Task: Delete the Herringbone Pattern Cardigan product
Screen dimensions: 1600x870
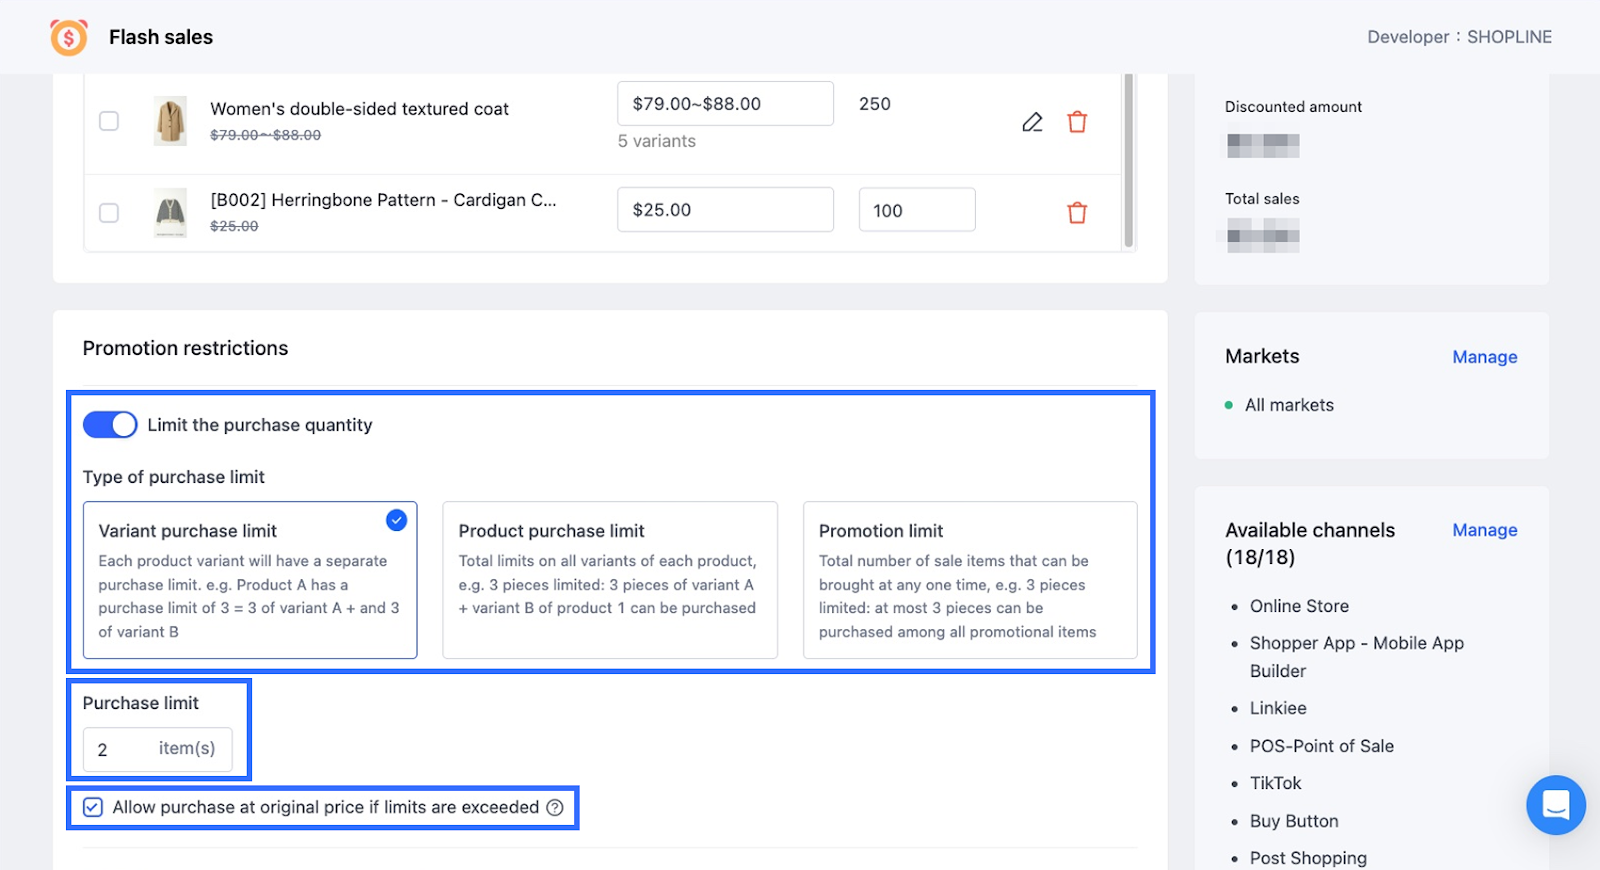Action: (1077, 213)
